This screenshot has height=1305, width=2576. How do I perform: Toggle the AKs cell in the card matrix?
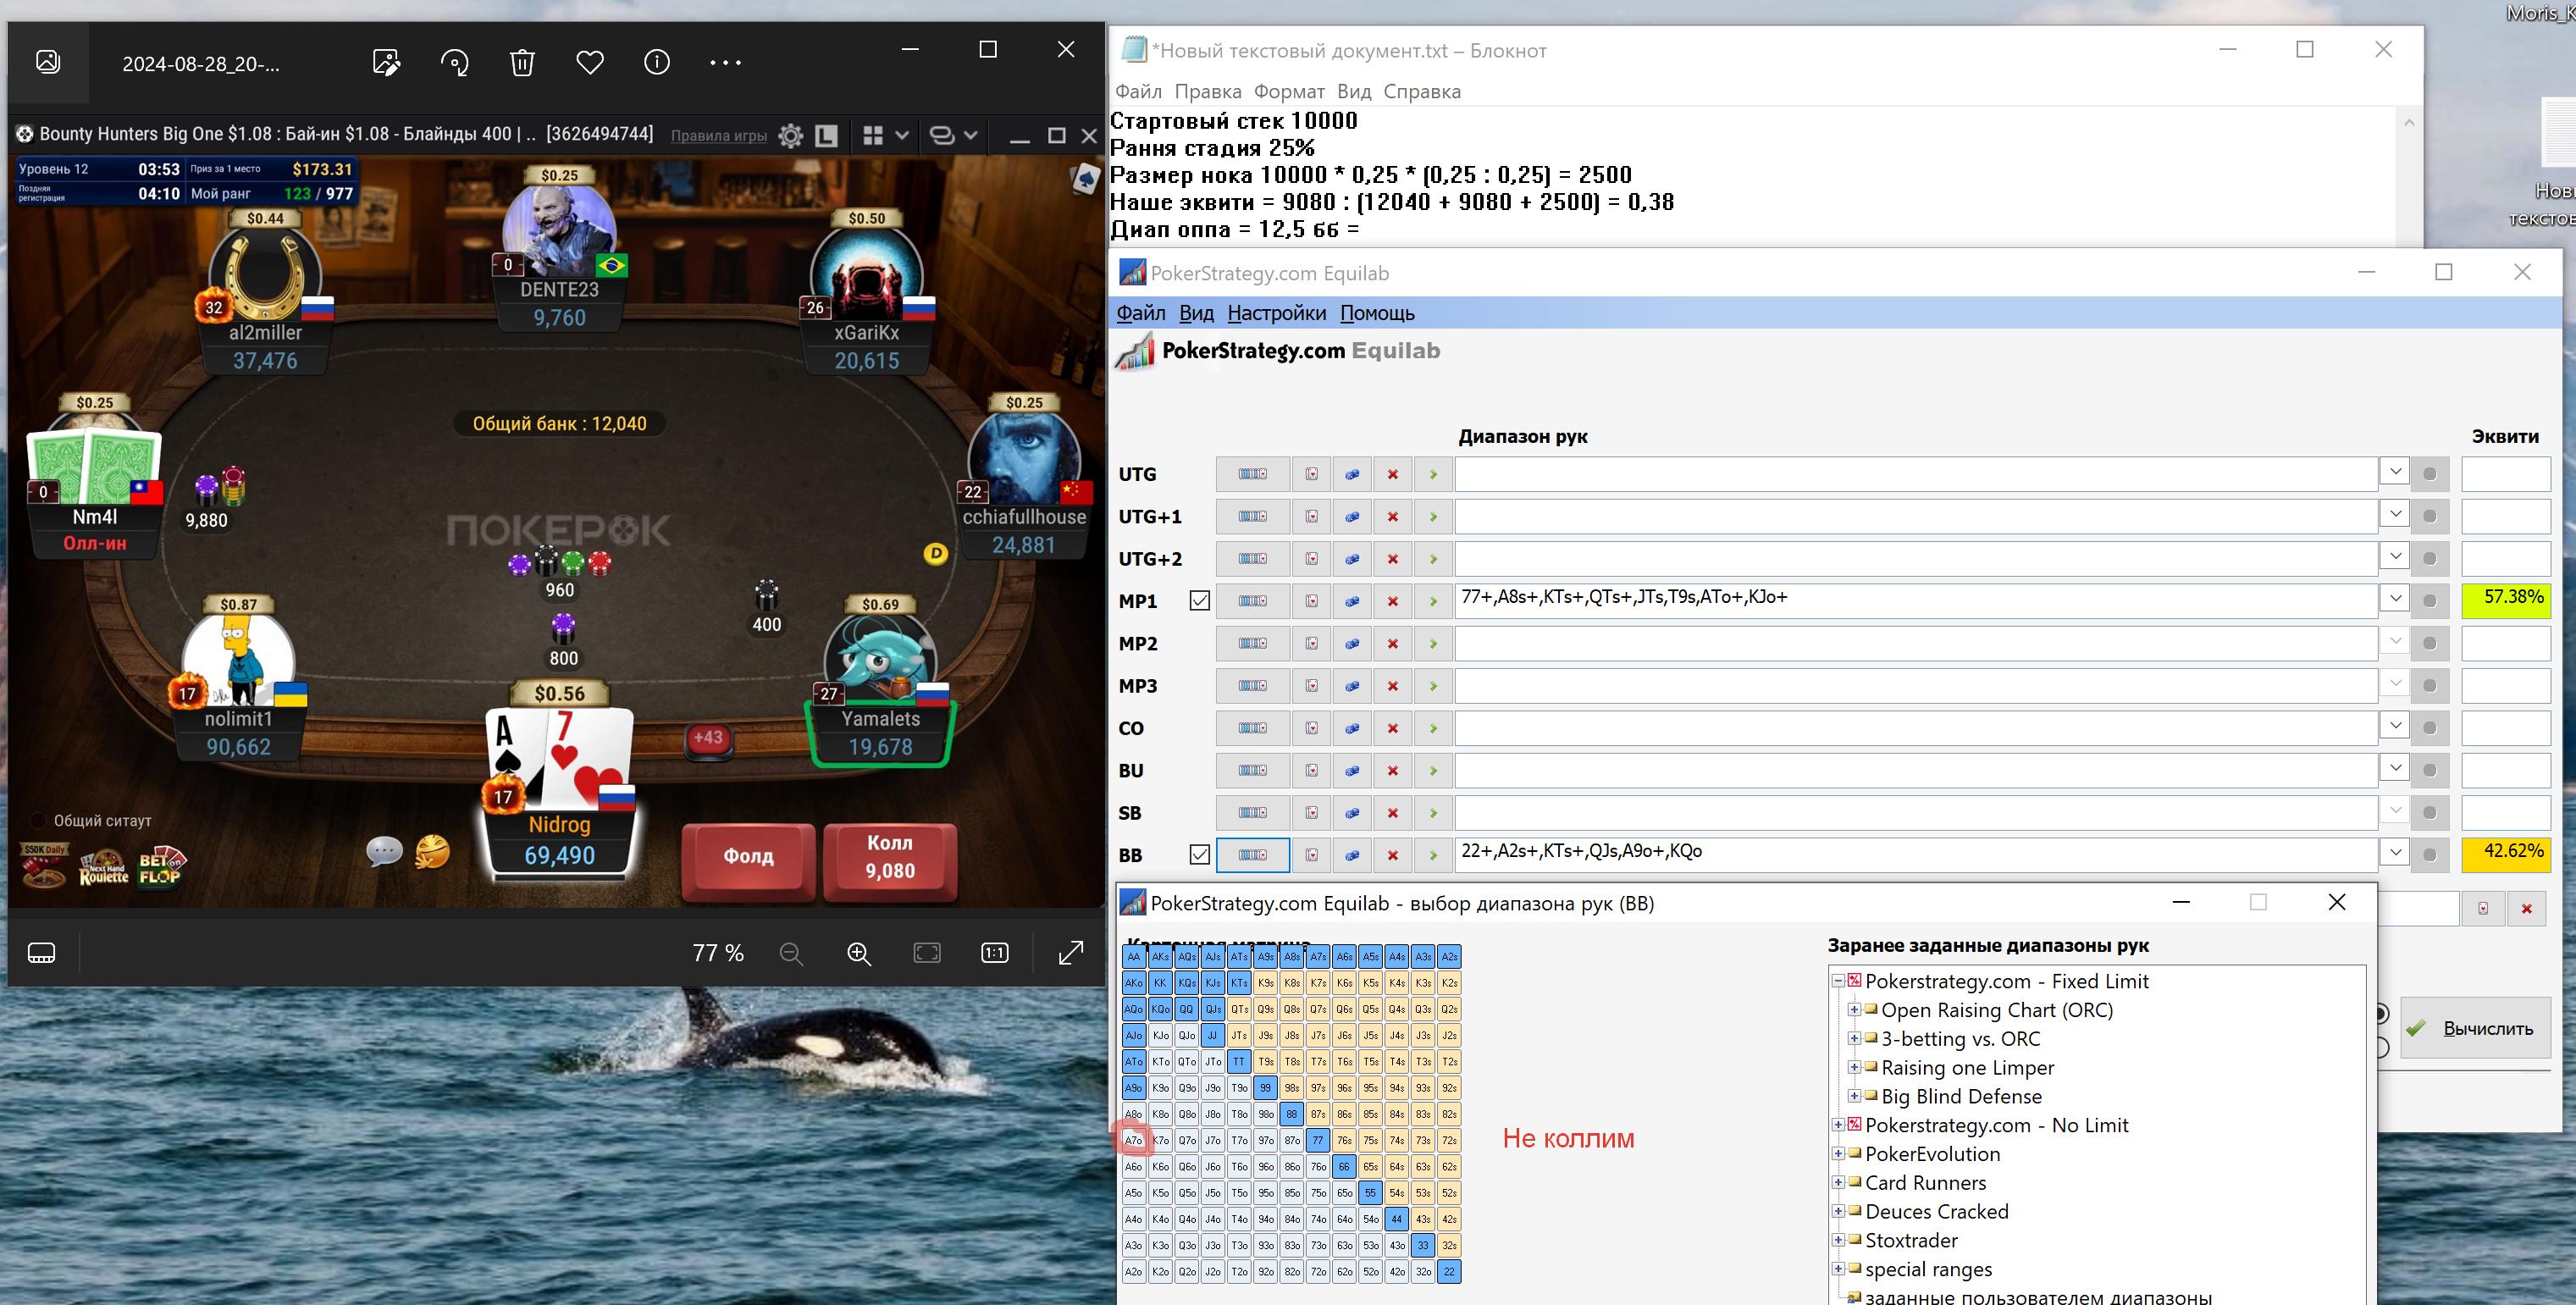1160,957
